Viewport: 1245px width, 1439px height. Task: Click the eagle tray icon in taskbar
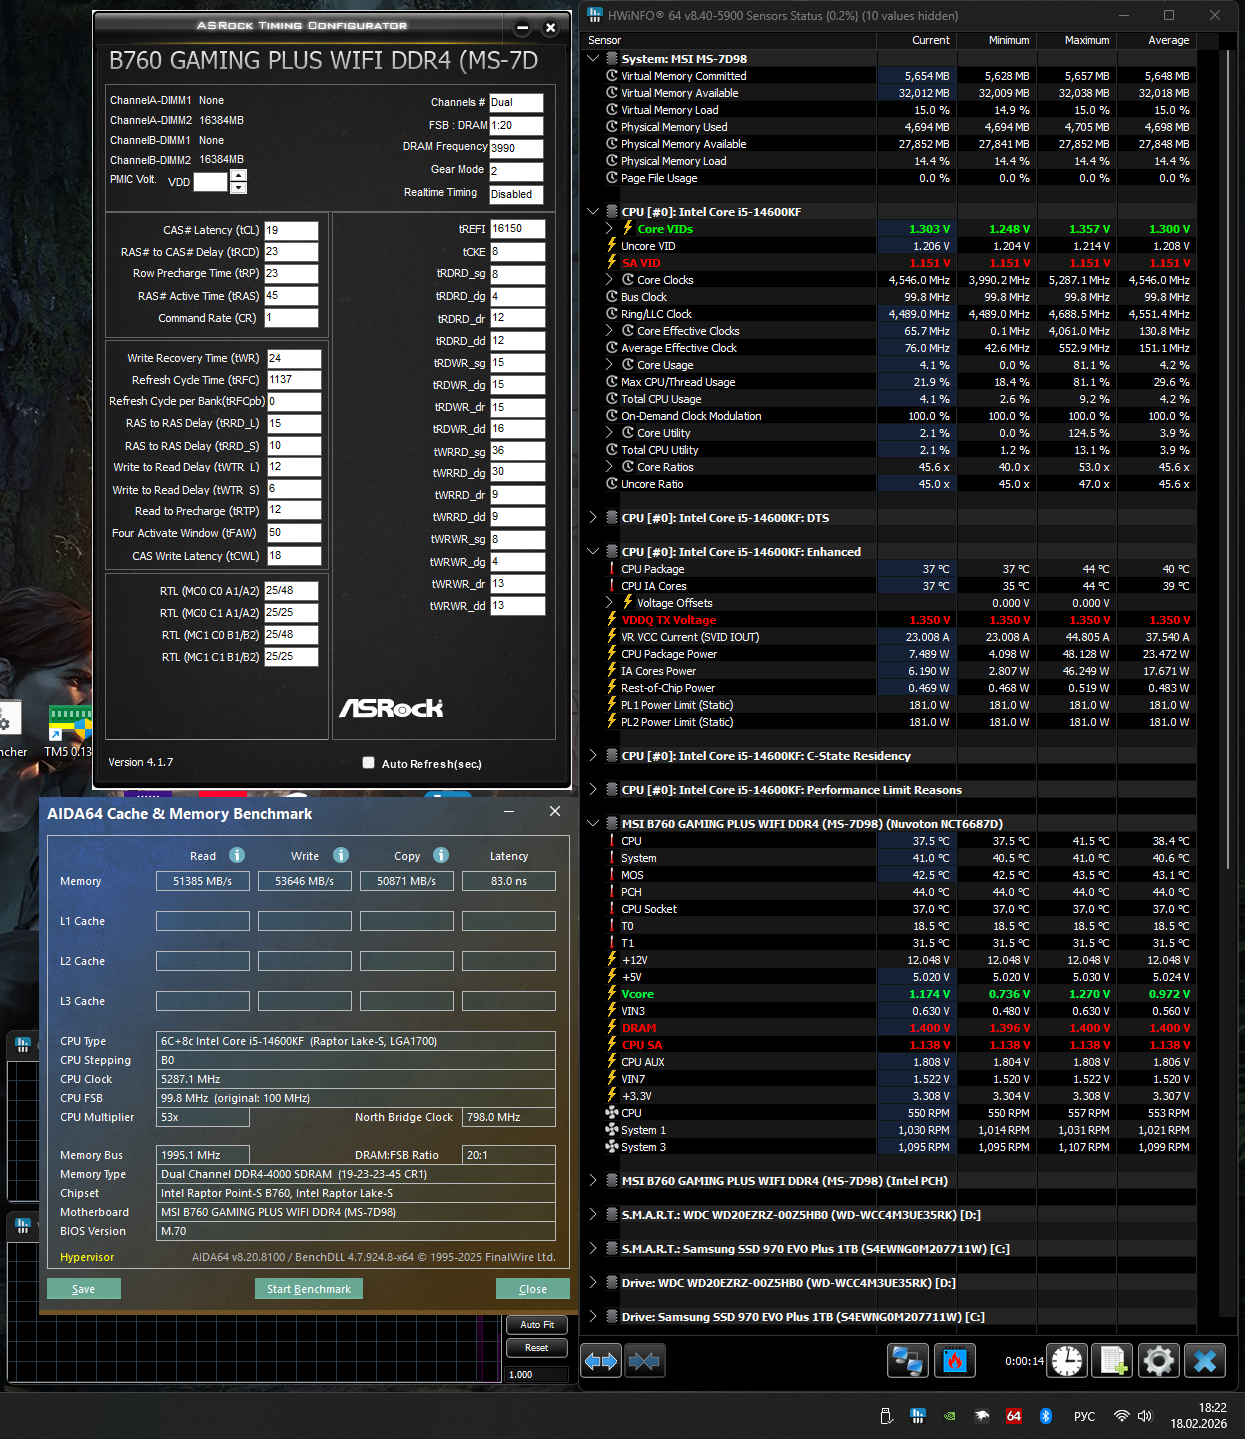[982, 1416]
